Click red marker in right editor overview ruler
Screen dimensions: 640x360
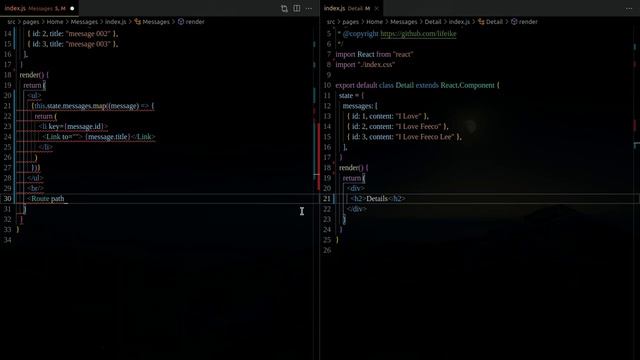click(635, 125)
